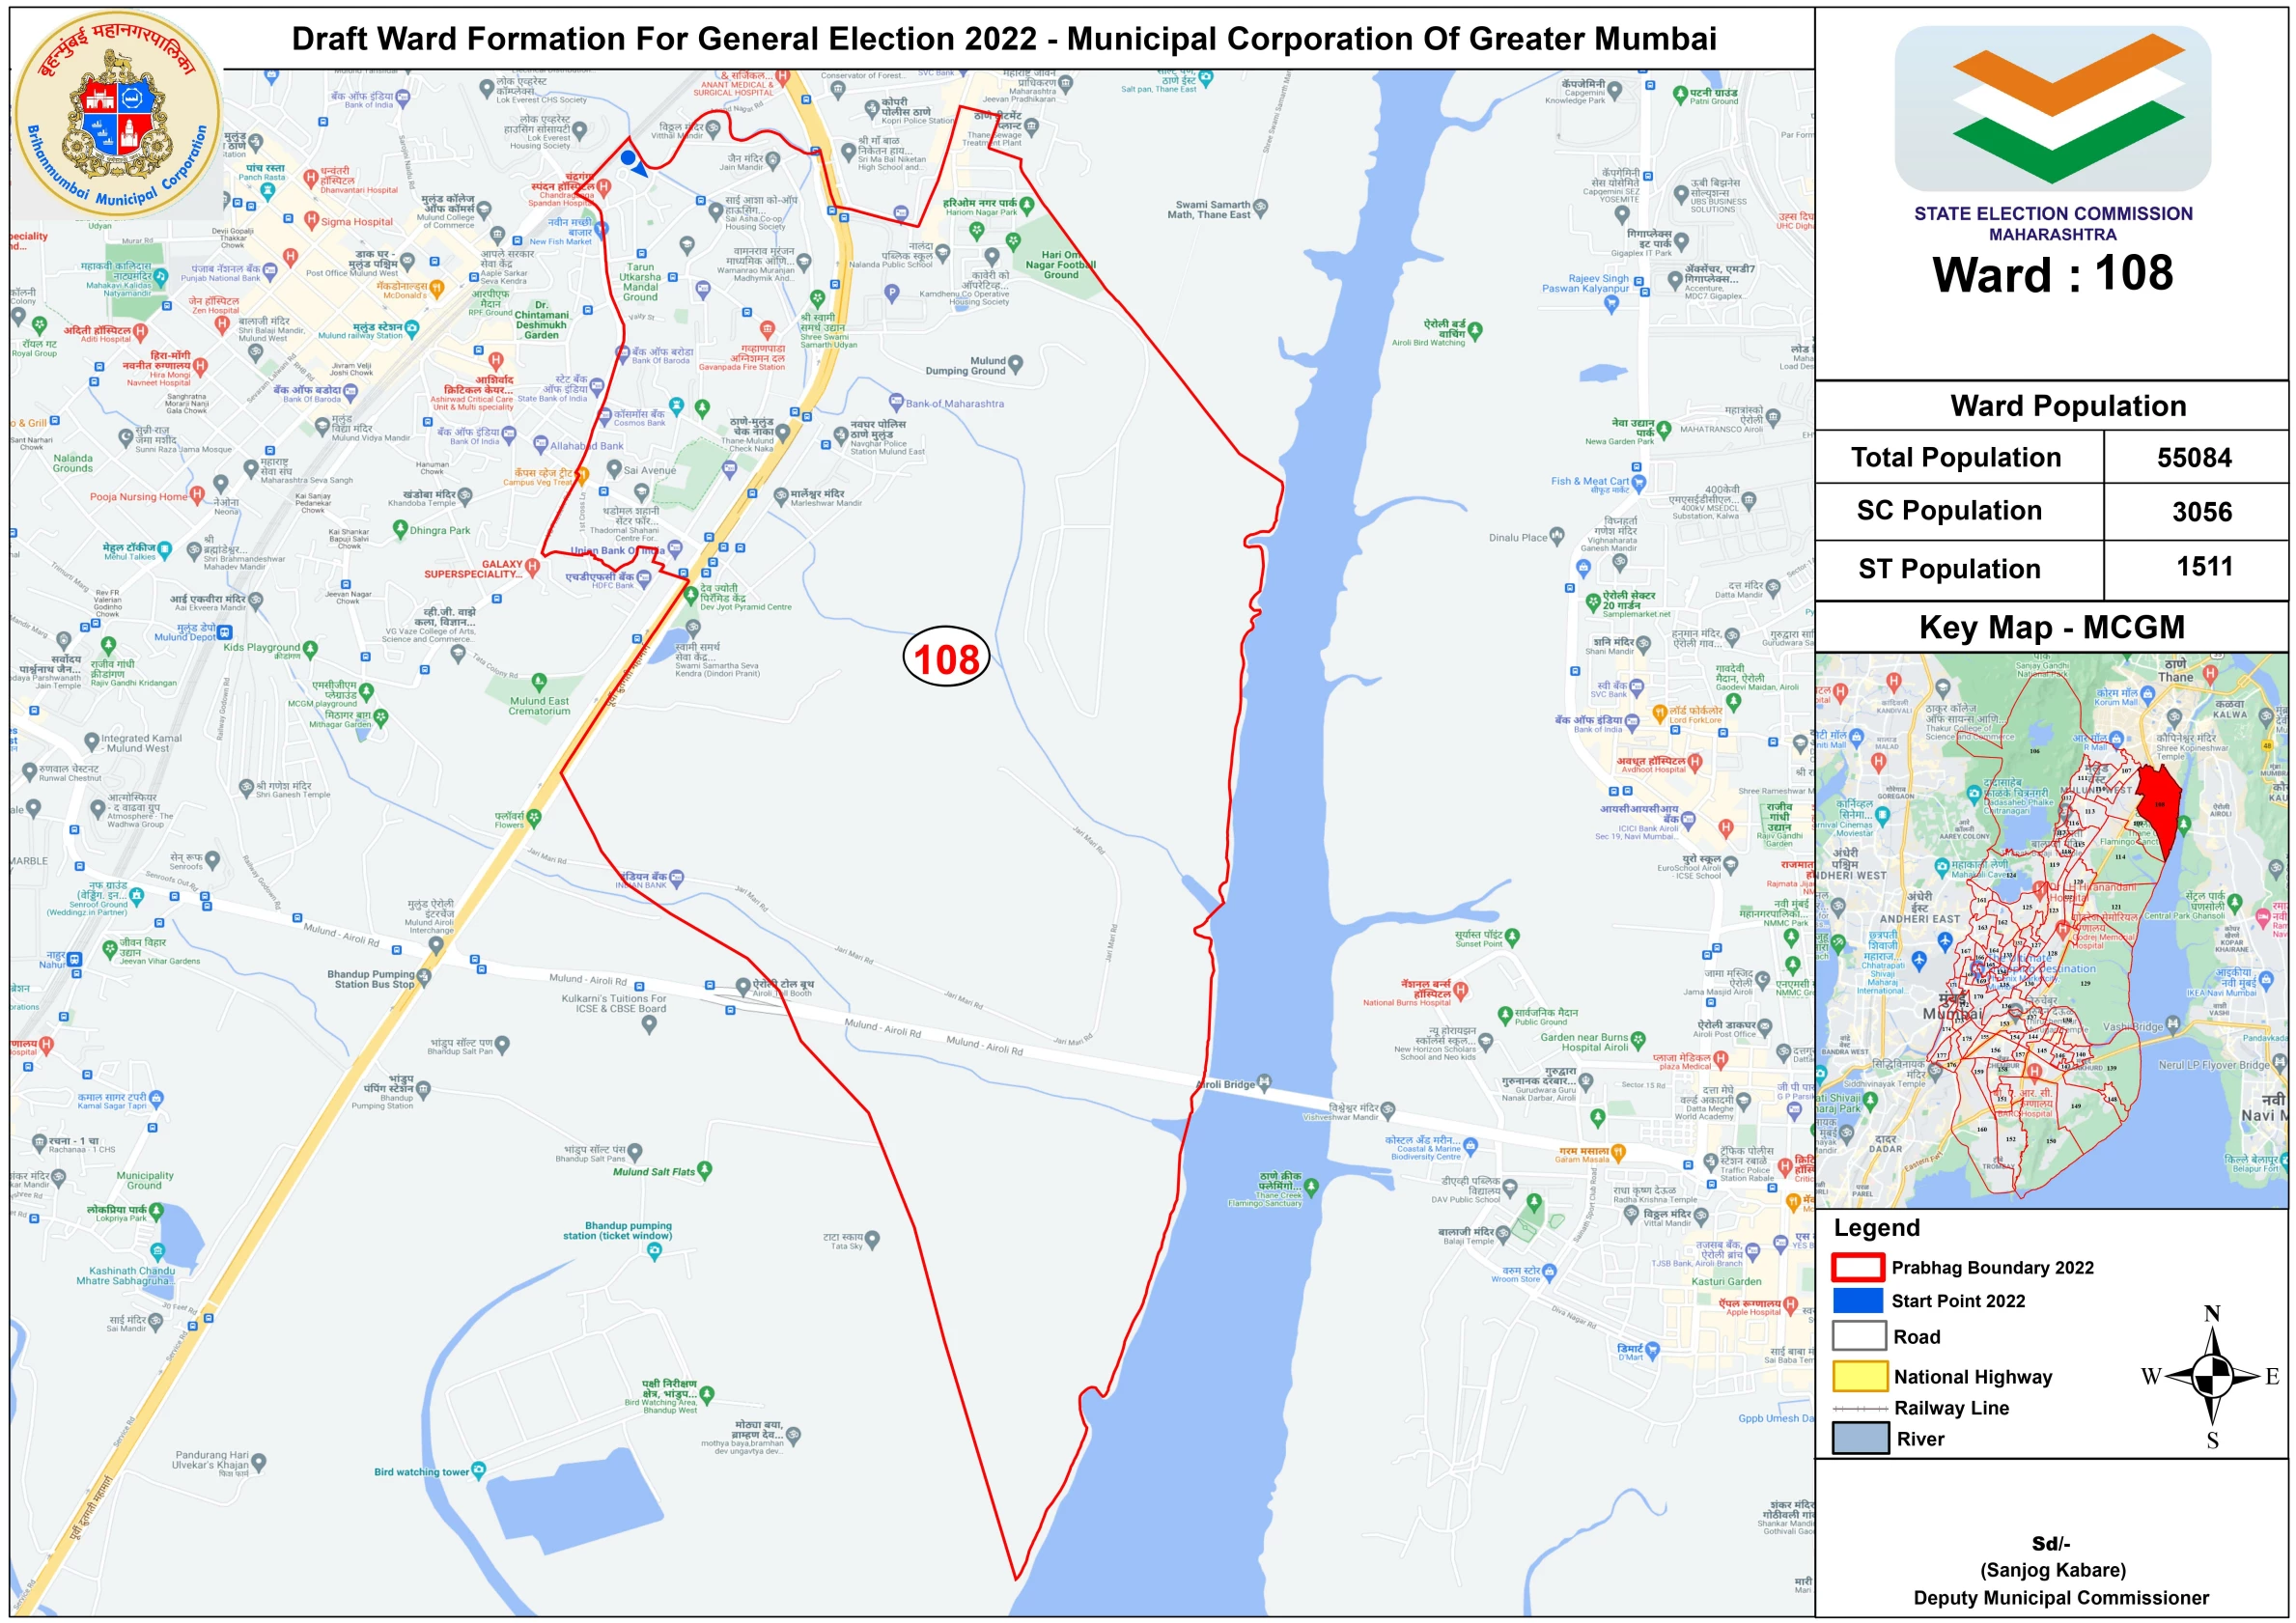Click the Dhingra Park green pin

[400, 530]
